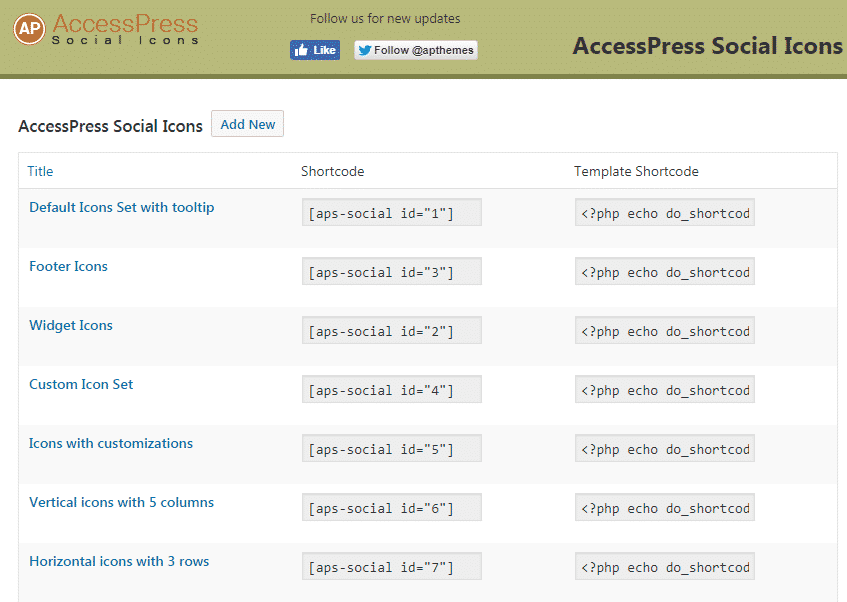847x602 pixels.
Task: Open Horizontal icons with 3 rows
Action: 119,561
